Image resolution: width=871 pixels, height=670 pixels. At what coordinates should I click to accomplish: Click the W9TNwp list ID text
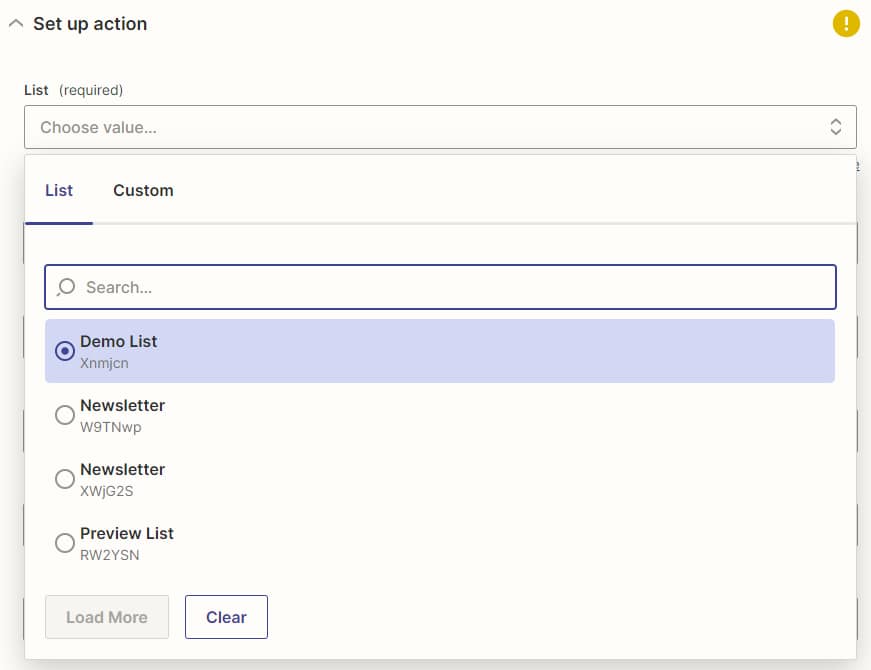tap(111, 427)
